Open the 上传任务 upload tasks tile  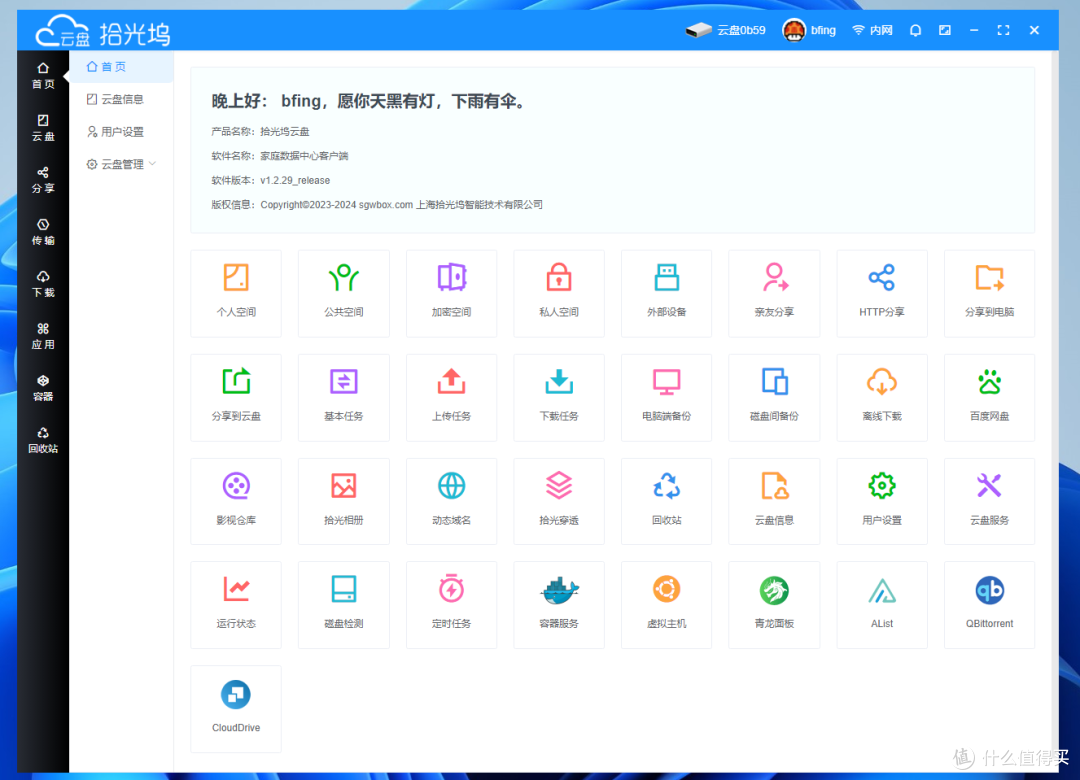(x=451, y=397)
